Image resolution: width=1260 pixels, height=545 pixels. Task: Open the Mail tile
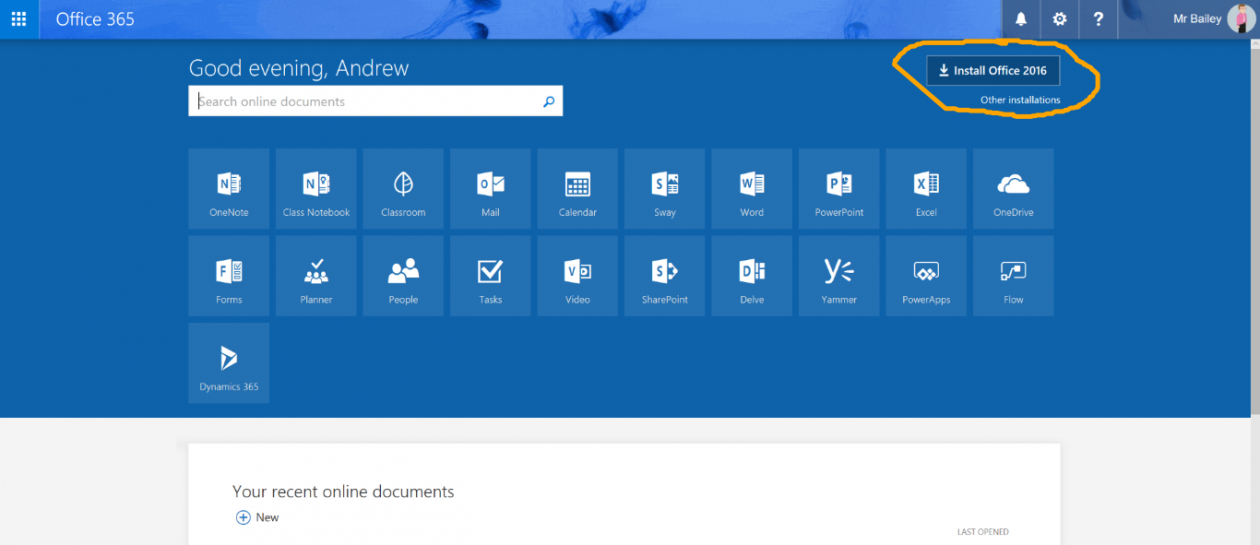tap(490, 189)
